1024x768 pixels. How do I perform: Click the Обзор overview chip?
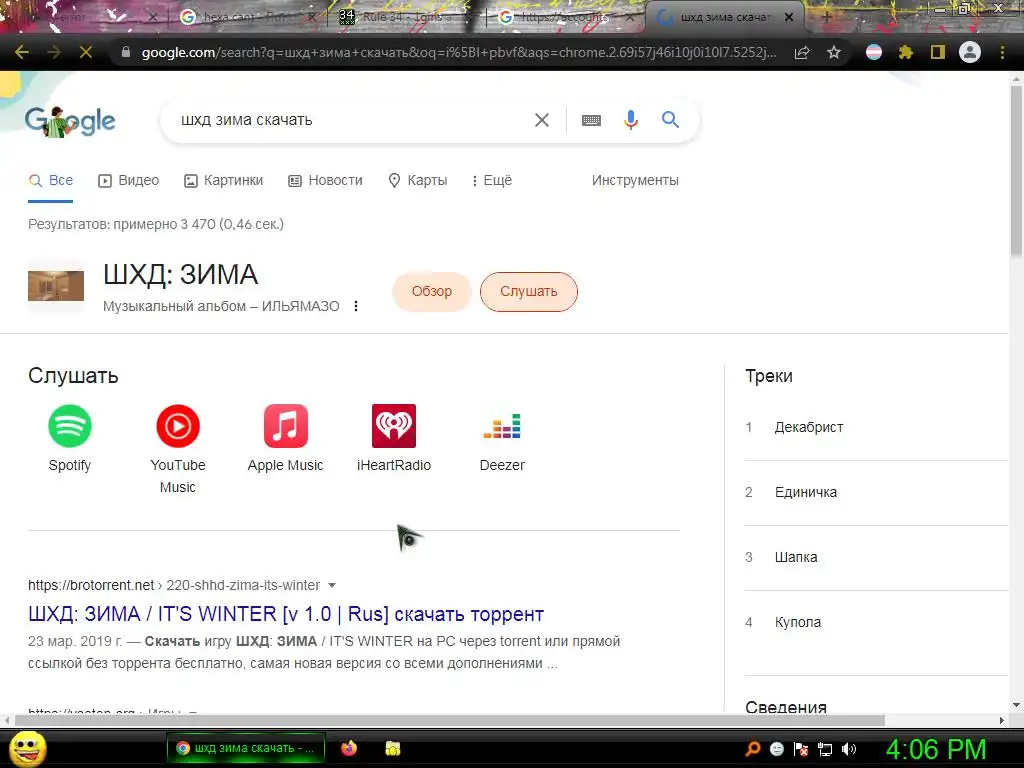point(432,291)
